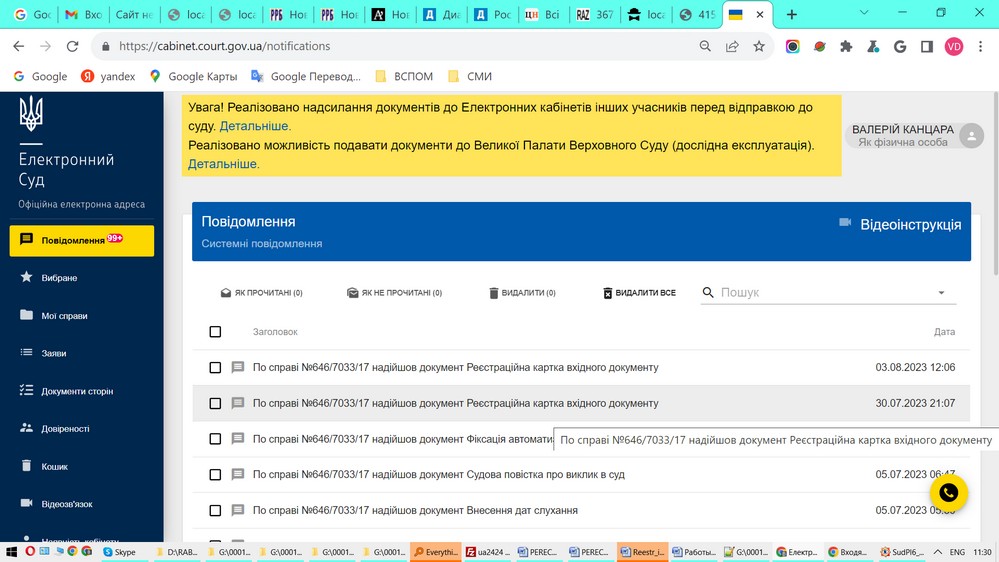This screenshot has height=562, width=999.
Task: Follow the first Детальніше link in banner
Action: click(x=254, y=126)
